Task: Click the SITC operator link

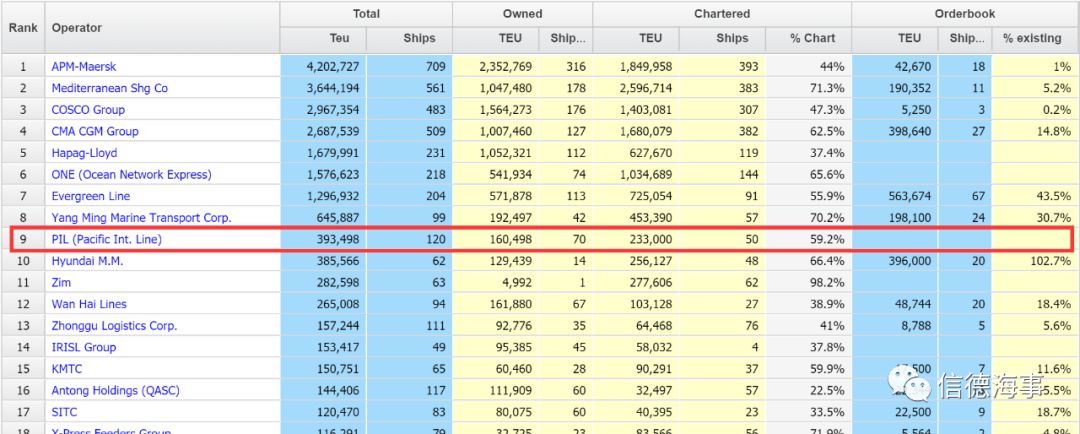Action: [64, 412]
